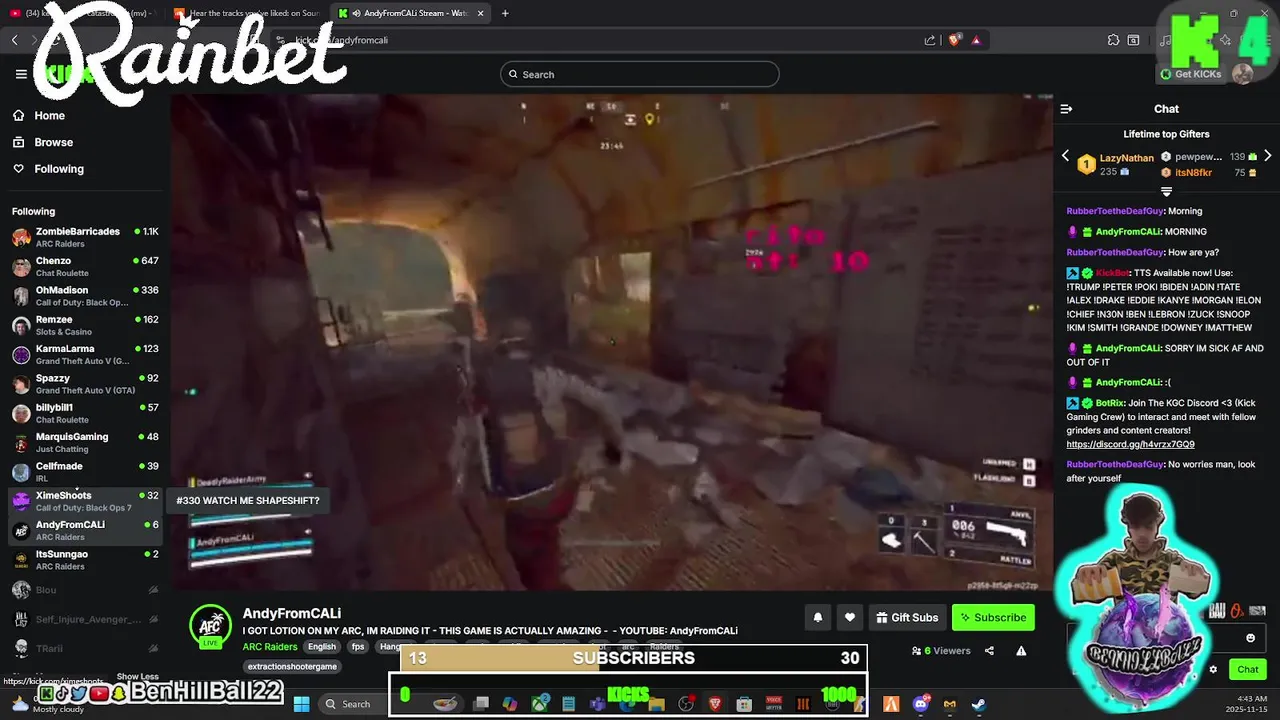Expand the top Gifters leaderboard

[1166, 191]
